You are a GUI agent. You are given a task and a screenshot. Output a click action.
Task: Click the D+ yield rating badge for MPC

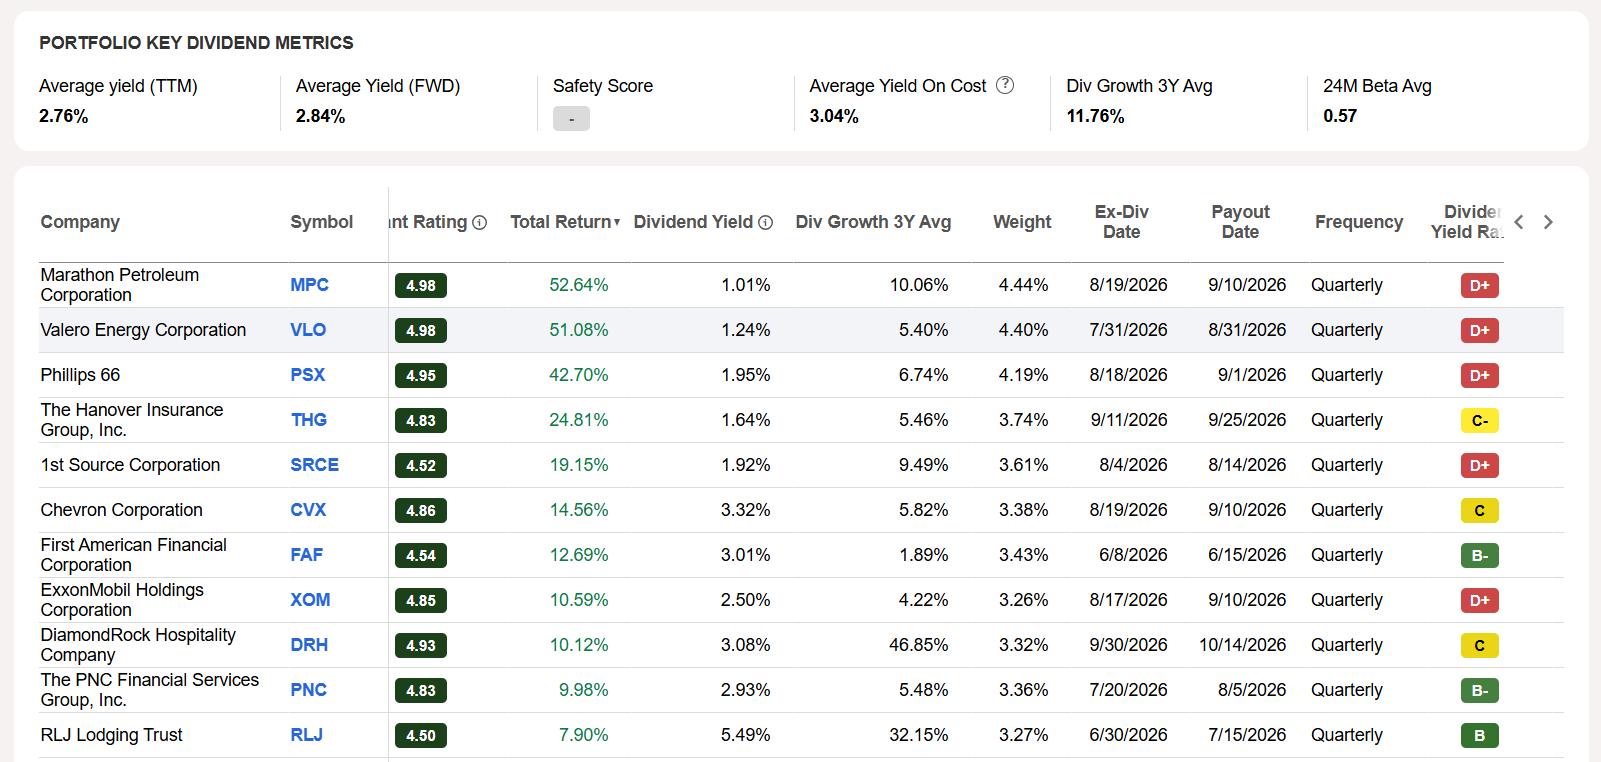coord(1480,285)
